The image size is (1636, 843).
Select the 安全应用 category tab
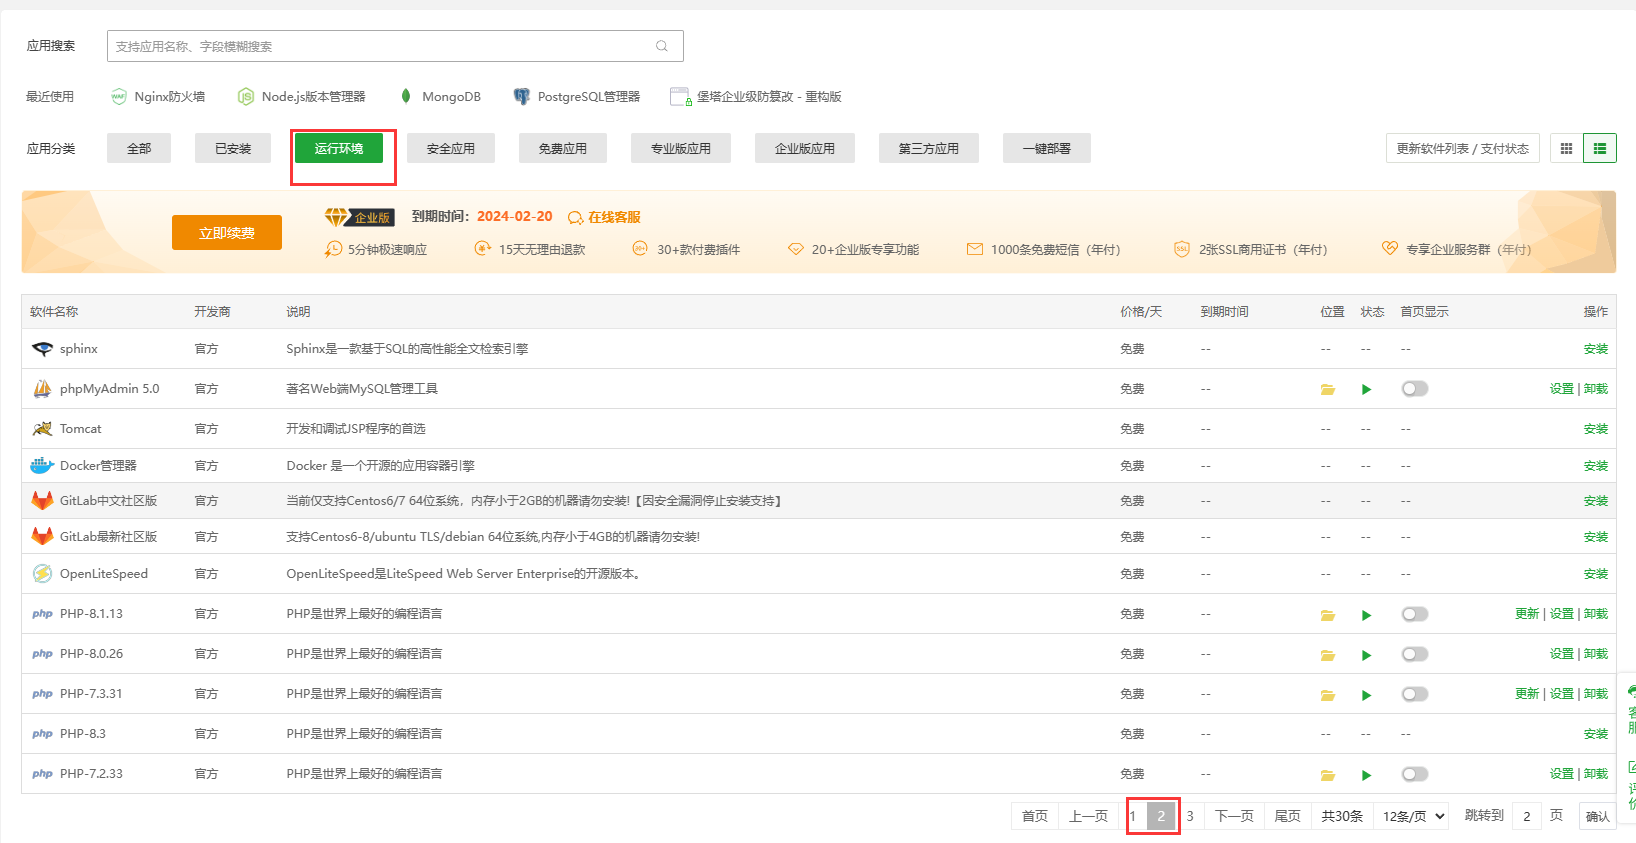coord(451,148)
